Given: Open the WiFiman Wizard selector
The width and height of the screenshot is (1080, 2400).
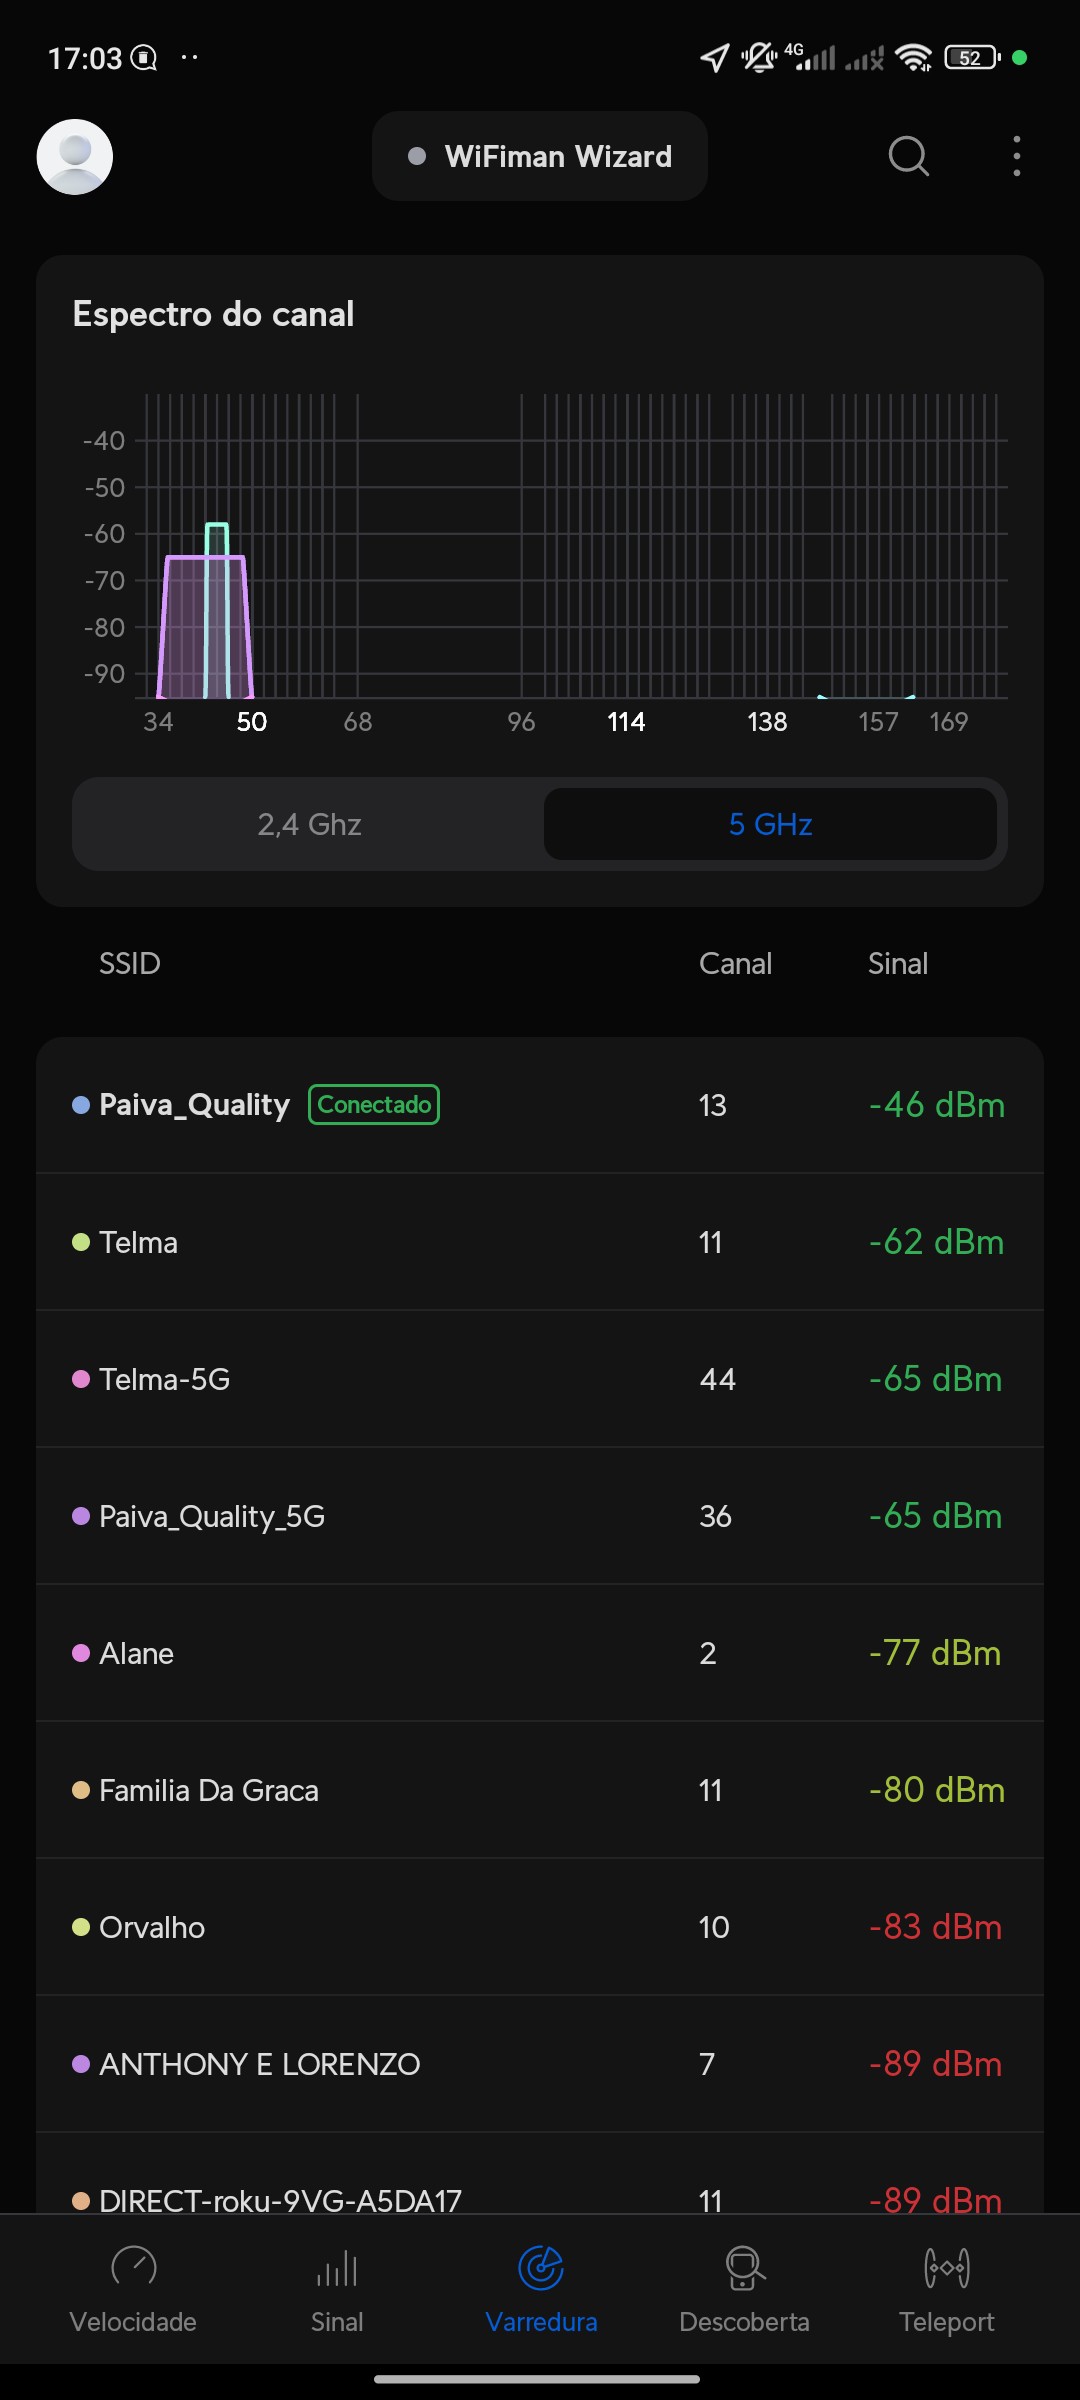Looking at the screenshot, I should pos(540,157).
